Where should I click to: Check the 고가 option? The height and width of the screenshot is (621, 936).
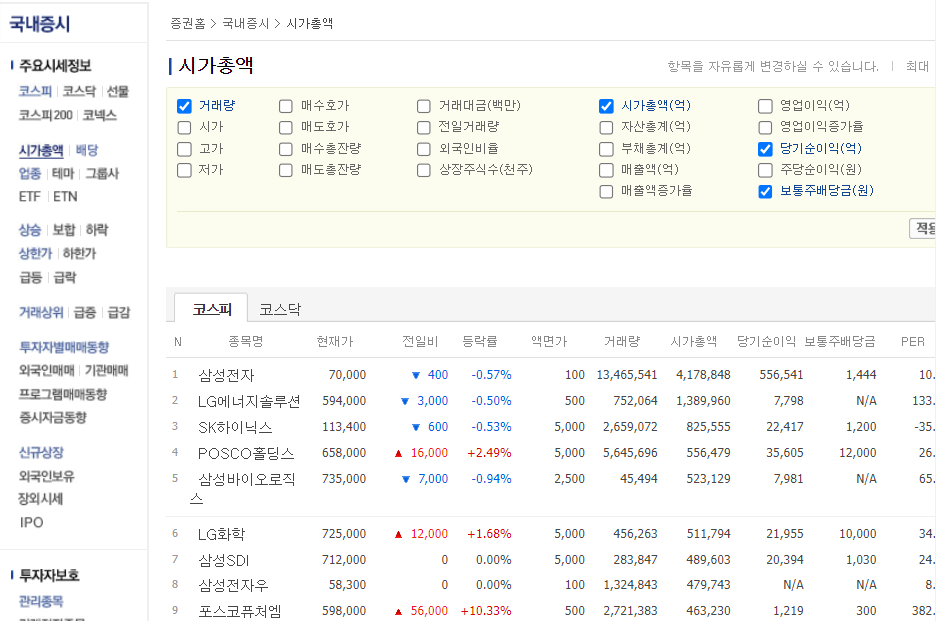[184, 149]
